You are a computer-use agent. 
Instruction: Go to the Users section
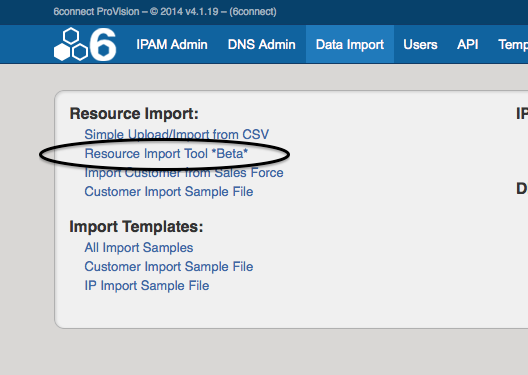coord(420,44)
